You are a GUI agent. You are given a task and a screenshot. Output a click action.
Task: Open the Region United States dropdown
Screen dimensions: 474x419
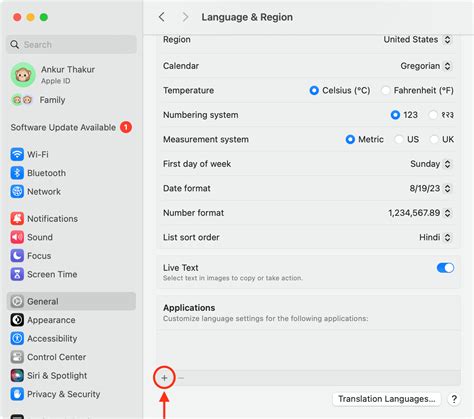coord(417,40)
